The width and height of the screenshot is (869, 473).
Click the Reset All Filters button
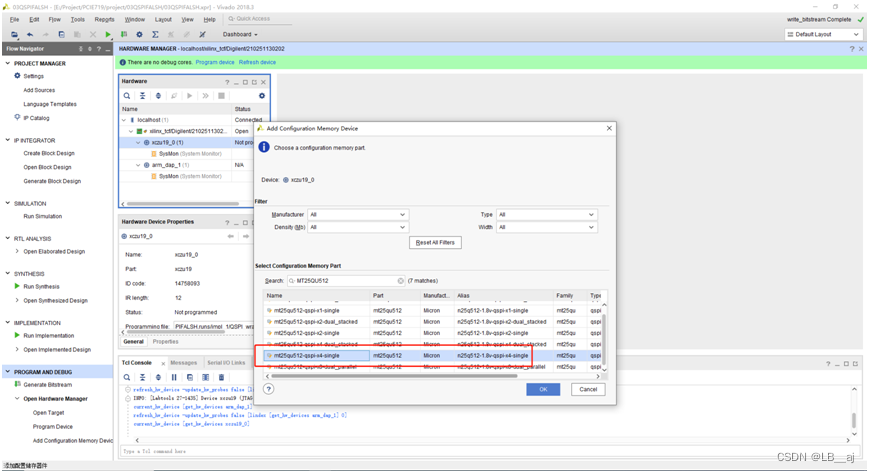(x=435, y=242)
